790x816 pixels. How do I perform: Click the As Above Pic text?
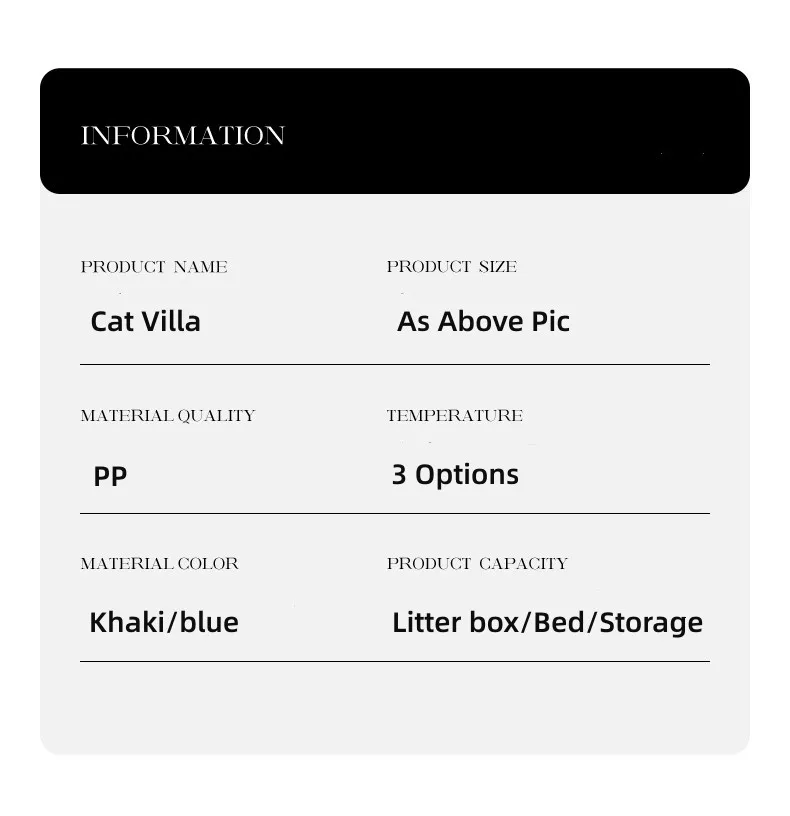coord(483,321)
